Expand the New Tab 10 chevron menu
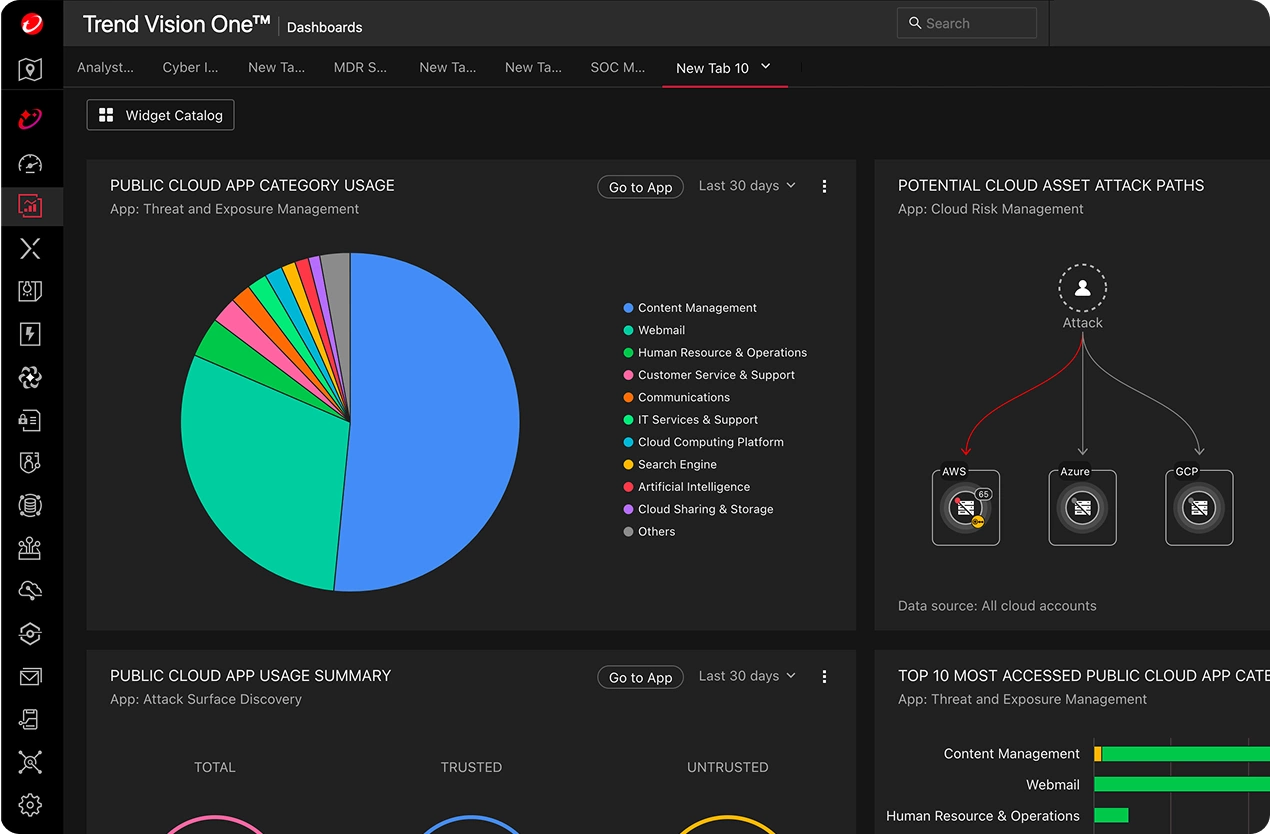Viewport: 1270px width, 834px height. pyautogui.click(x=764, y=67)
